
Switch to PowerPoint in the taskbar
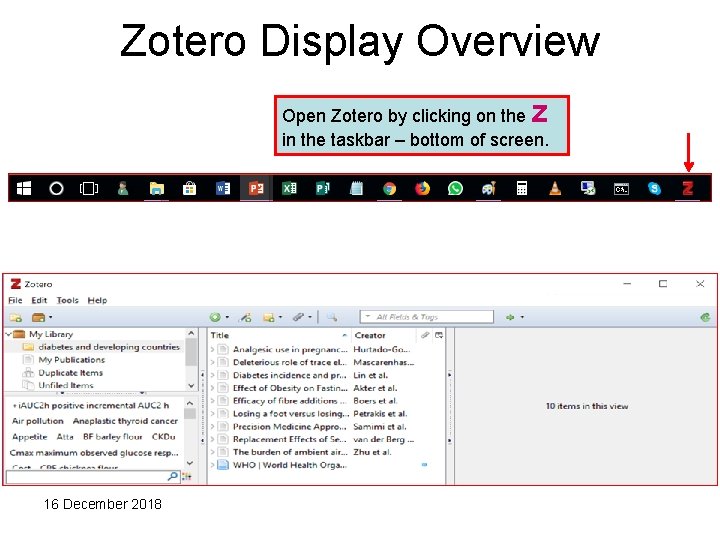point(256,188)
